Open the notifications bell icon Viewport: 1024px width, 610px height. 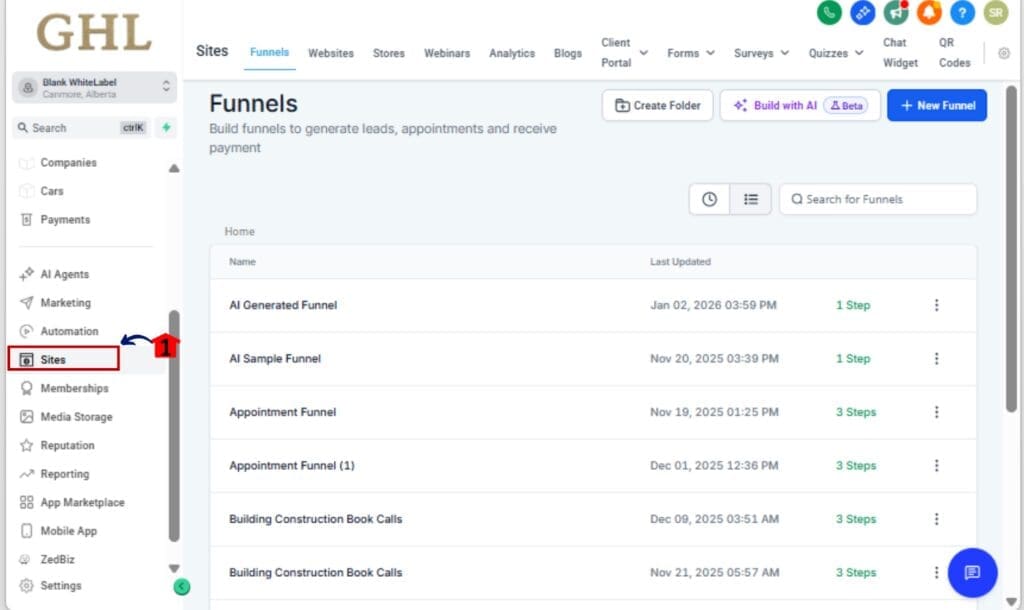coord(928,13)
